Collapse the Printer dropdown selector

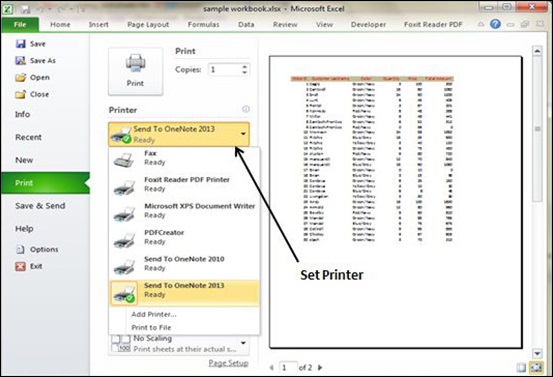click(x=179, y=134)
